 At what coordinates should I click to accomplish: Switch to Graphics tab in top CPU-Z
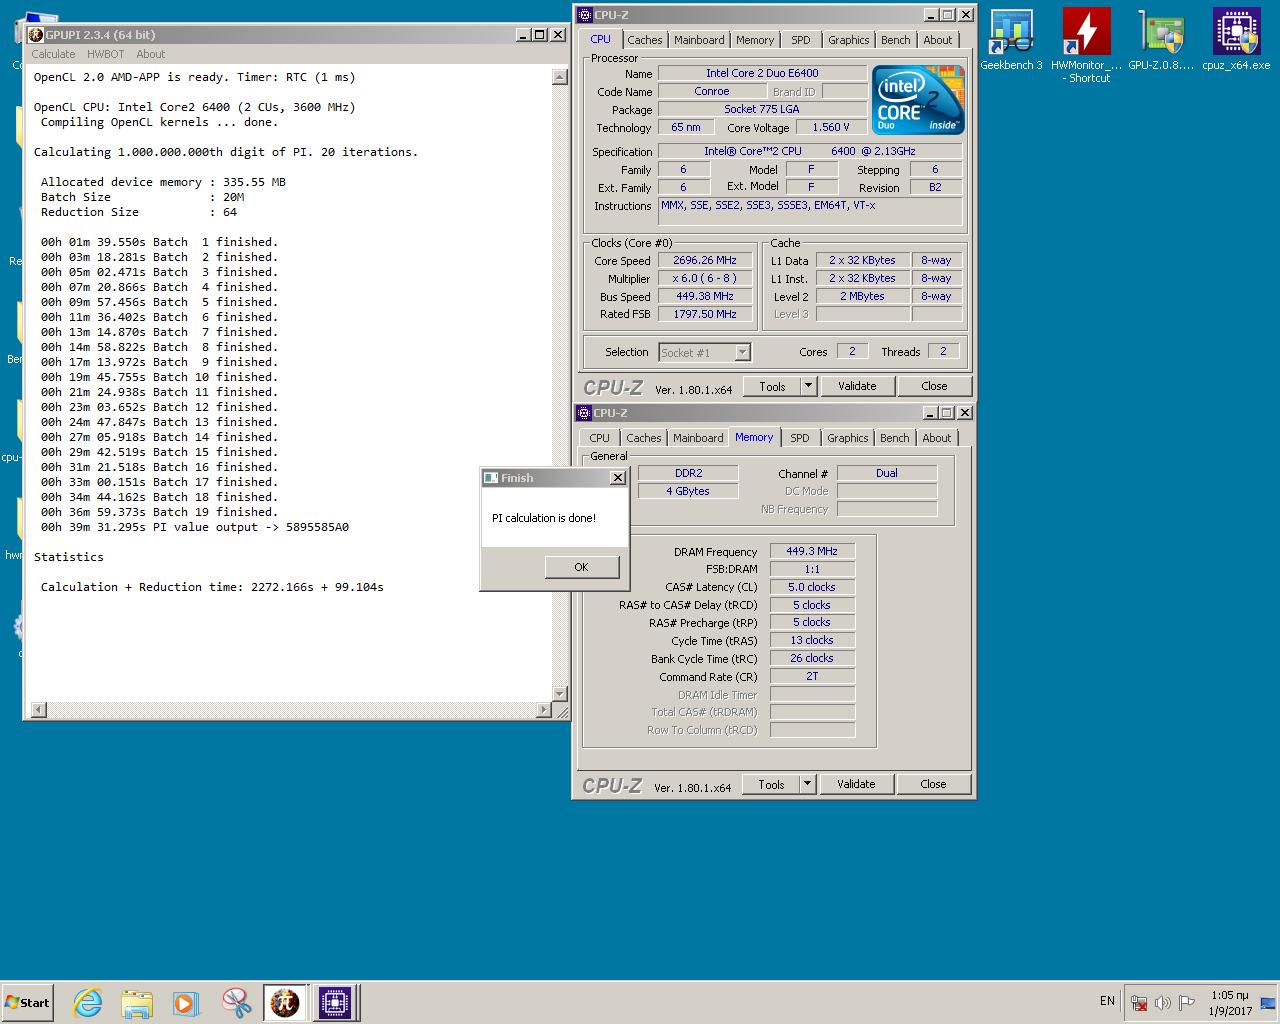coord(848,40)
